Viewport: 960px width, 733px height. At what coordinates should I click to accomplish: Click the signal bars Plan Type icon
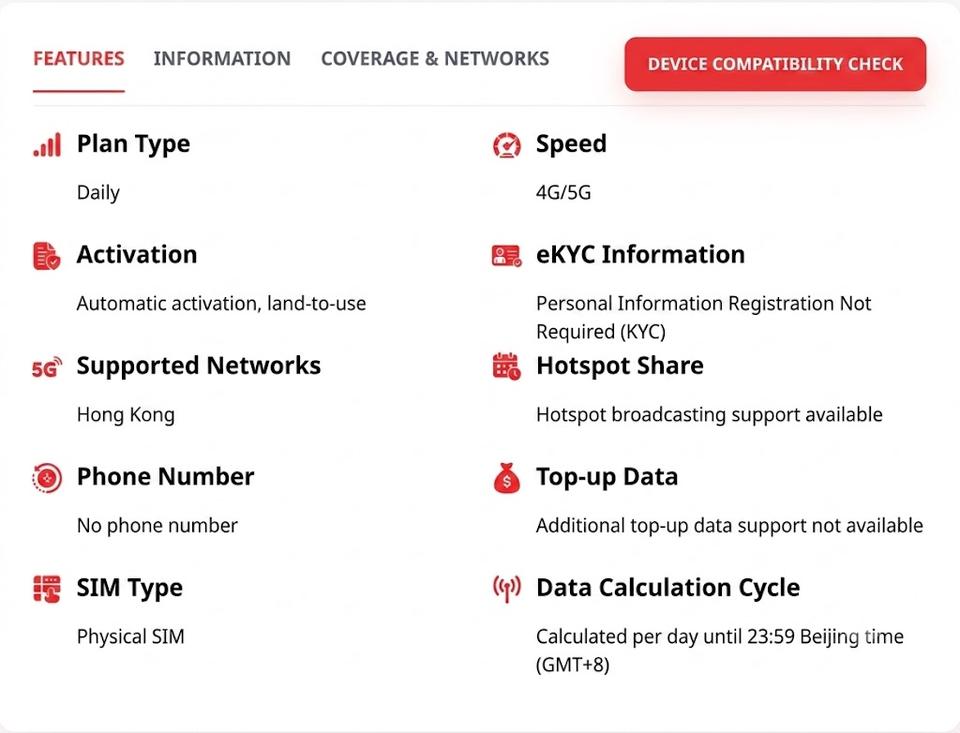tap(47, 145)
